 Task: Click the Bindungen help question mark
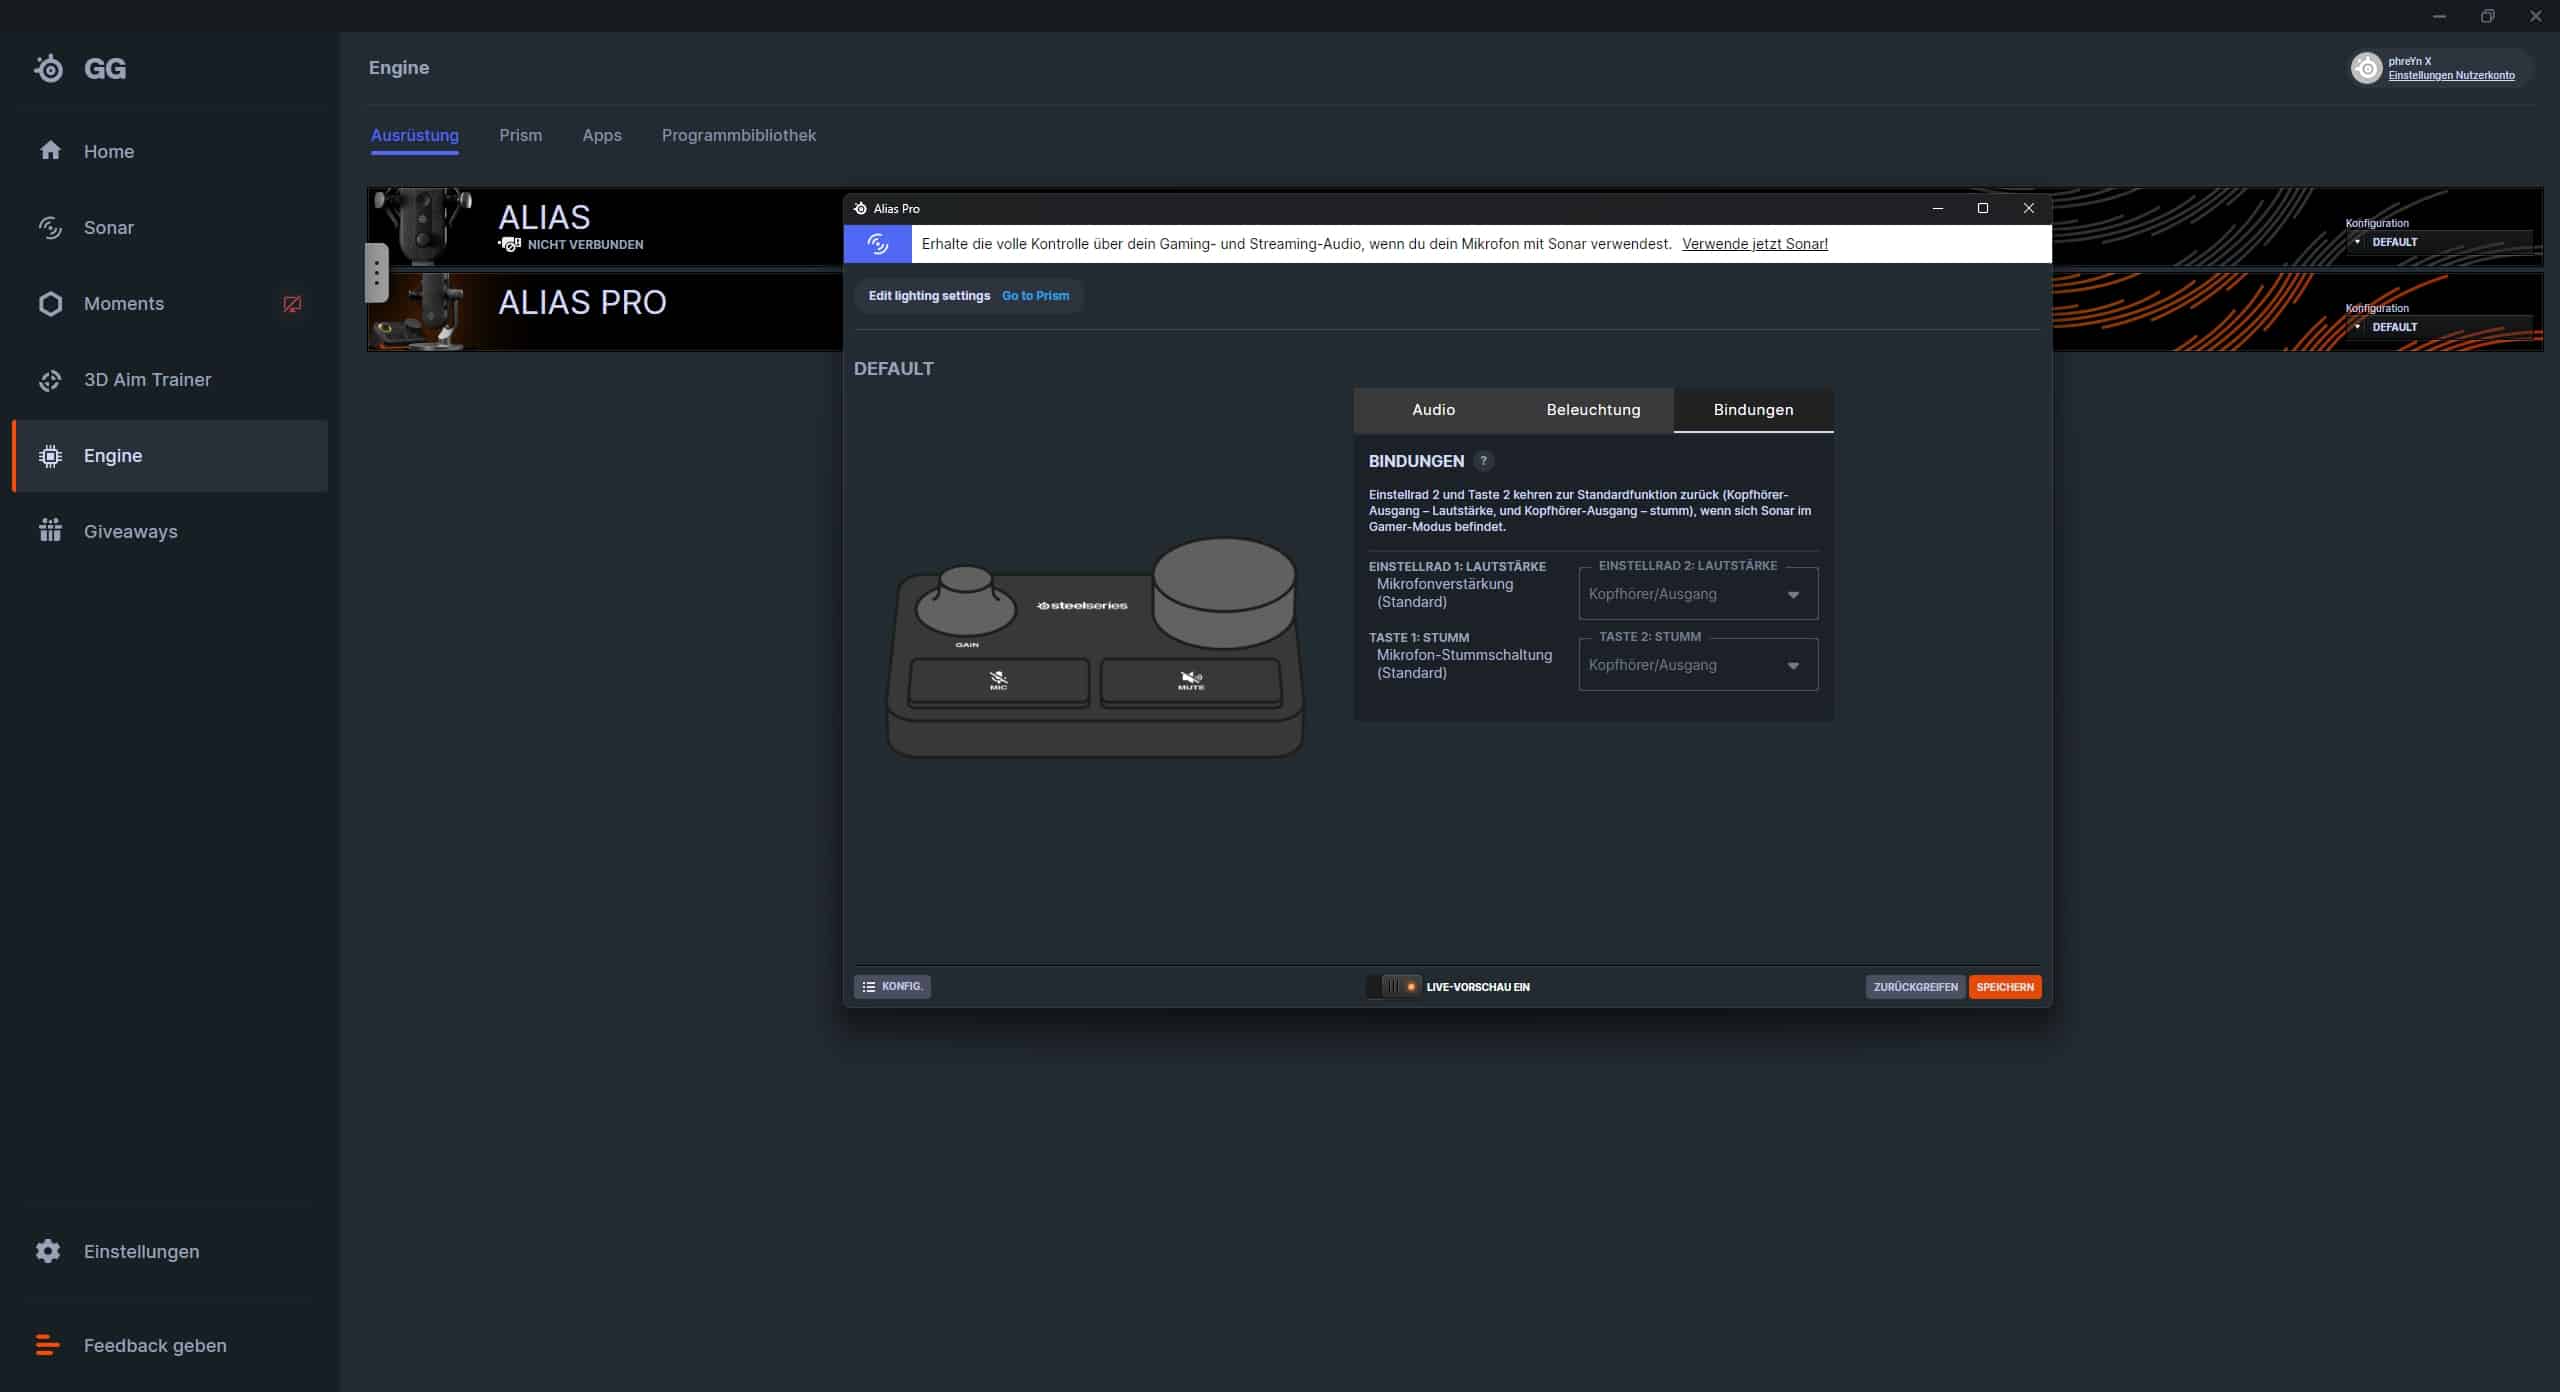tap(1483, 461)
